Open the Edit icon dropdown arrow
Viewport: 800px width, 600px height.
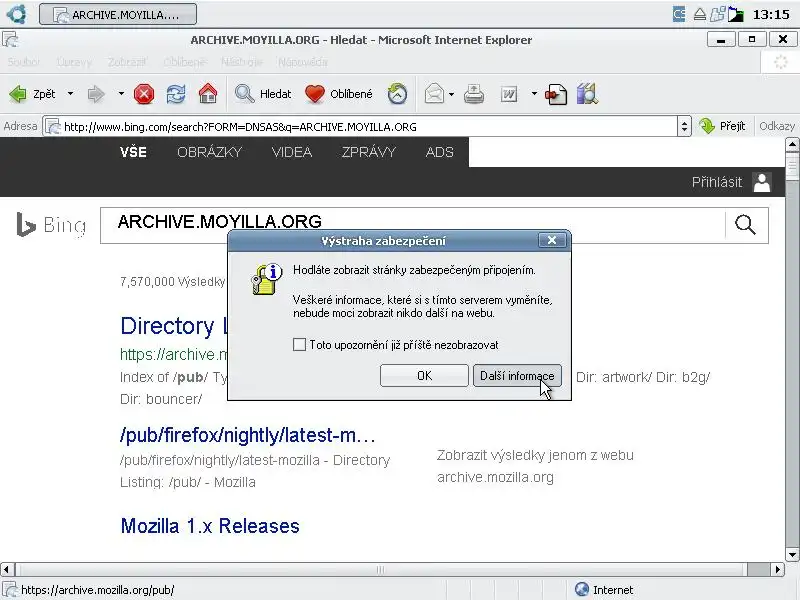point(534,94)
